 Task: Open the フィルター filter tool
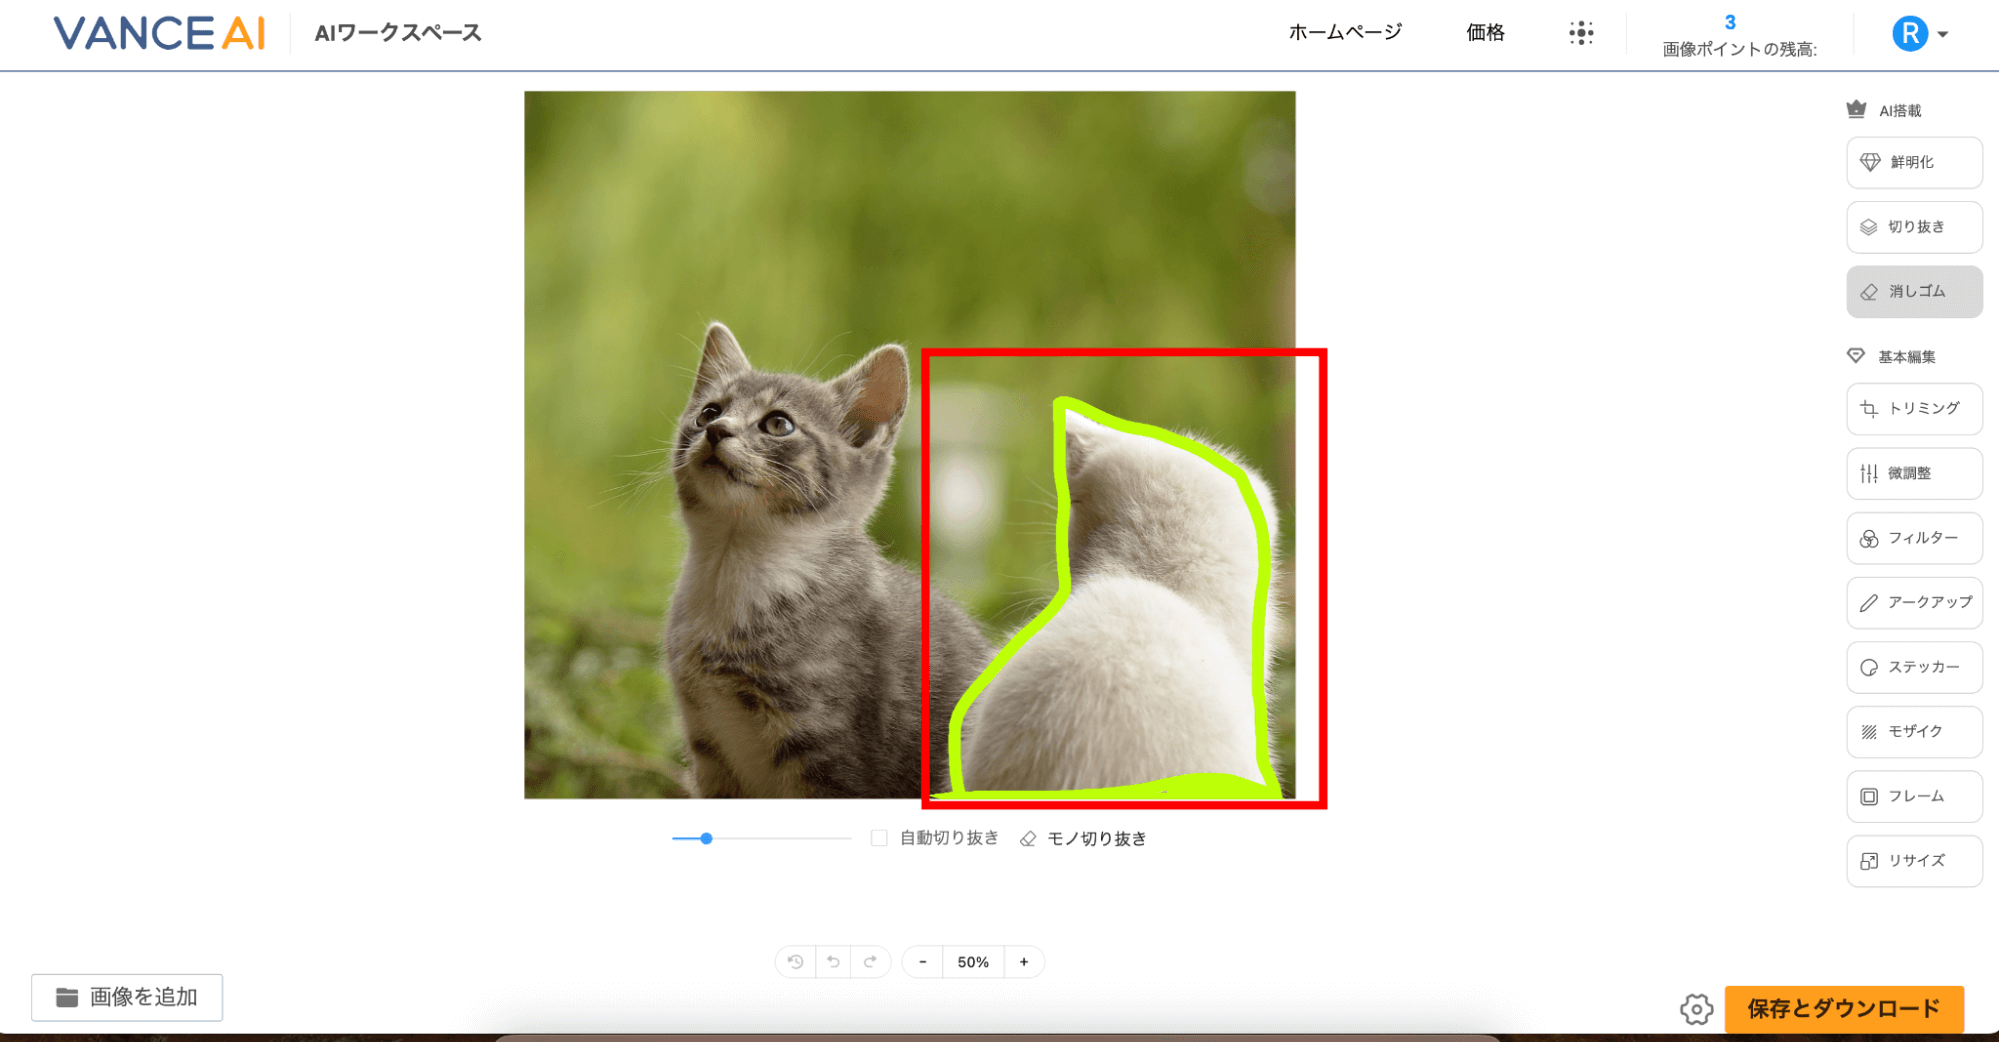coord(1913,538)
